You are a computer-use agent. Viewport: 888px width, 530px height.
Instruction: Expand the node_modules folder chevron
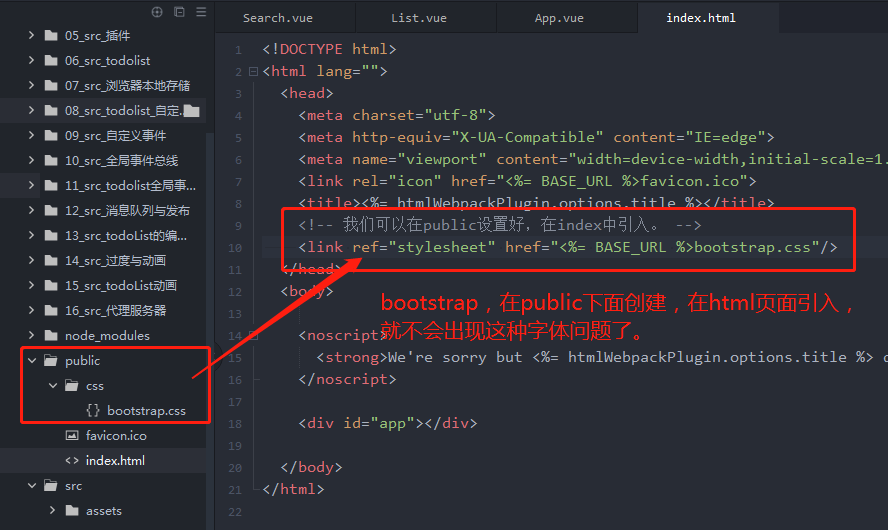(x=31, y=335)
